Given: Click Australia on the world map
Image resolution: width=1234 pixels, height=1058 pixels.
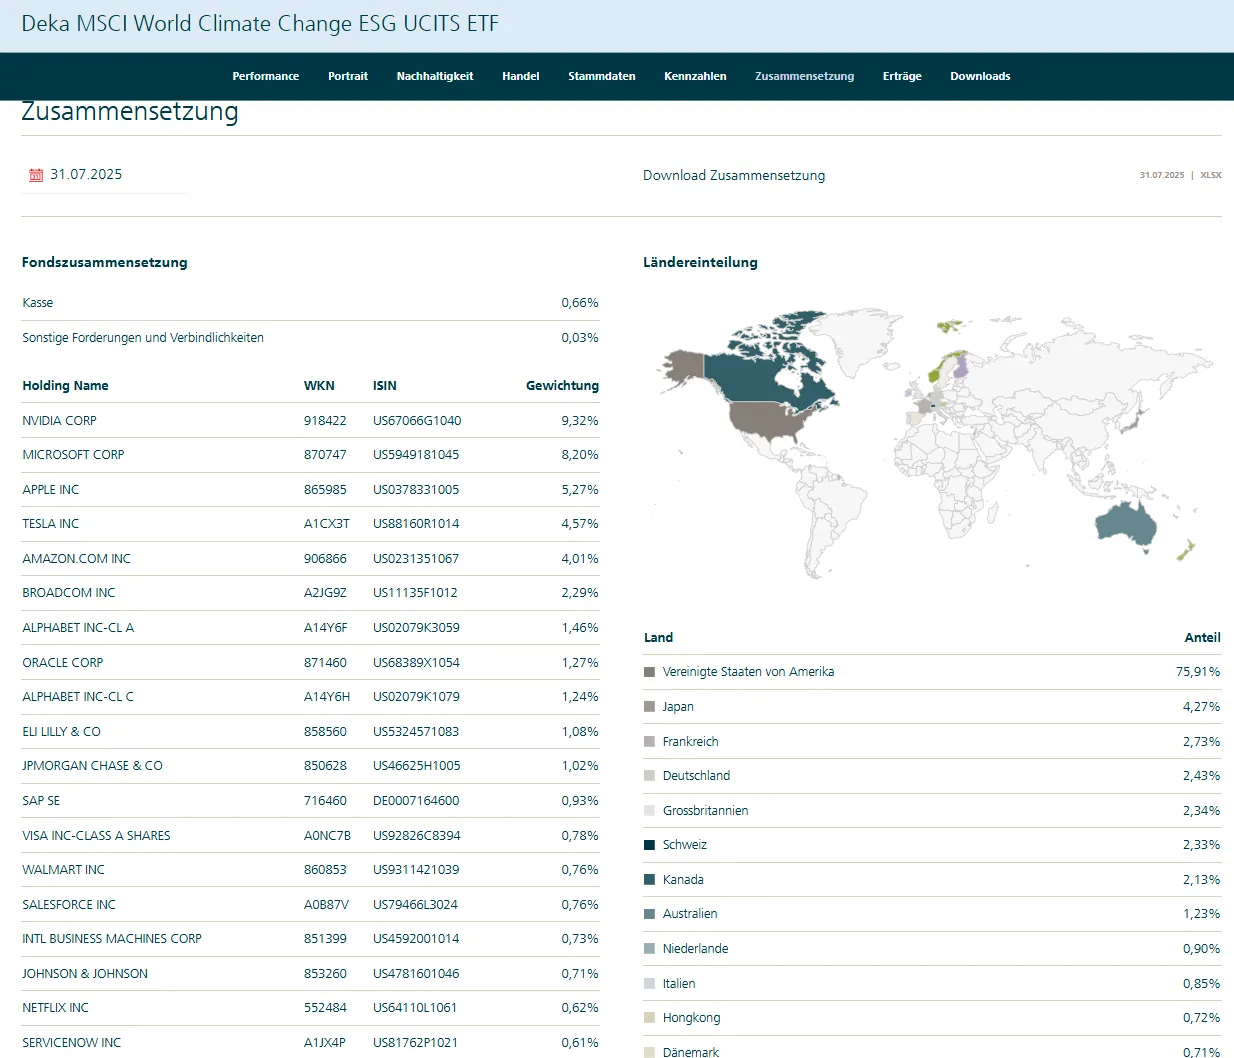Looking at the screenshot, I should tap(1125, 523).
